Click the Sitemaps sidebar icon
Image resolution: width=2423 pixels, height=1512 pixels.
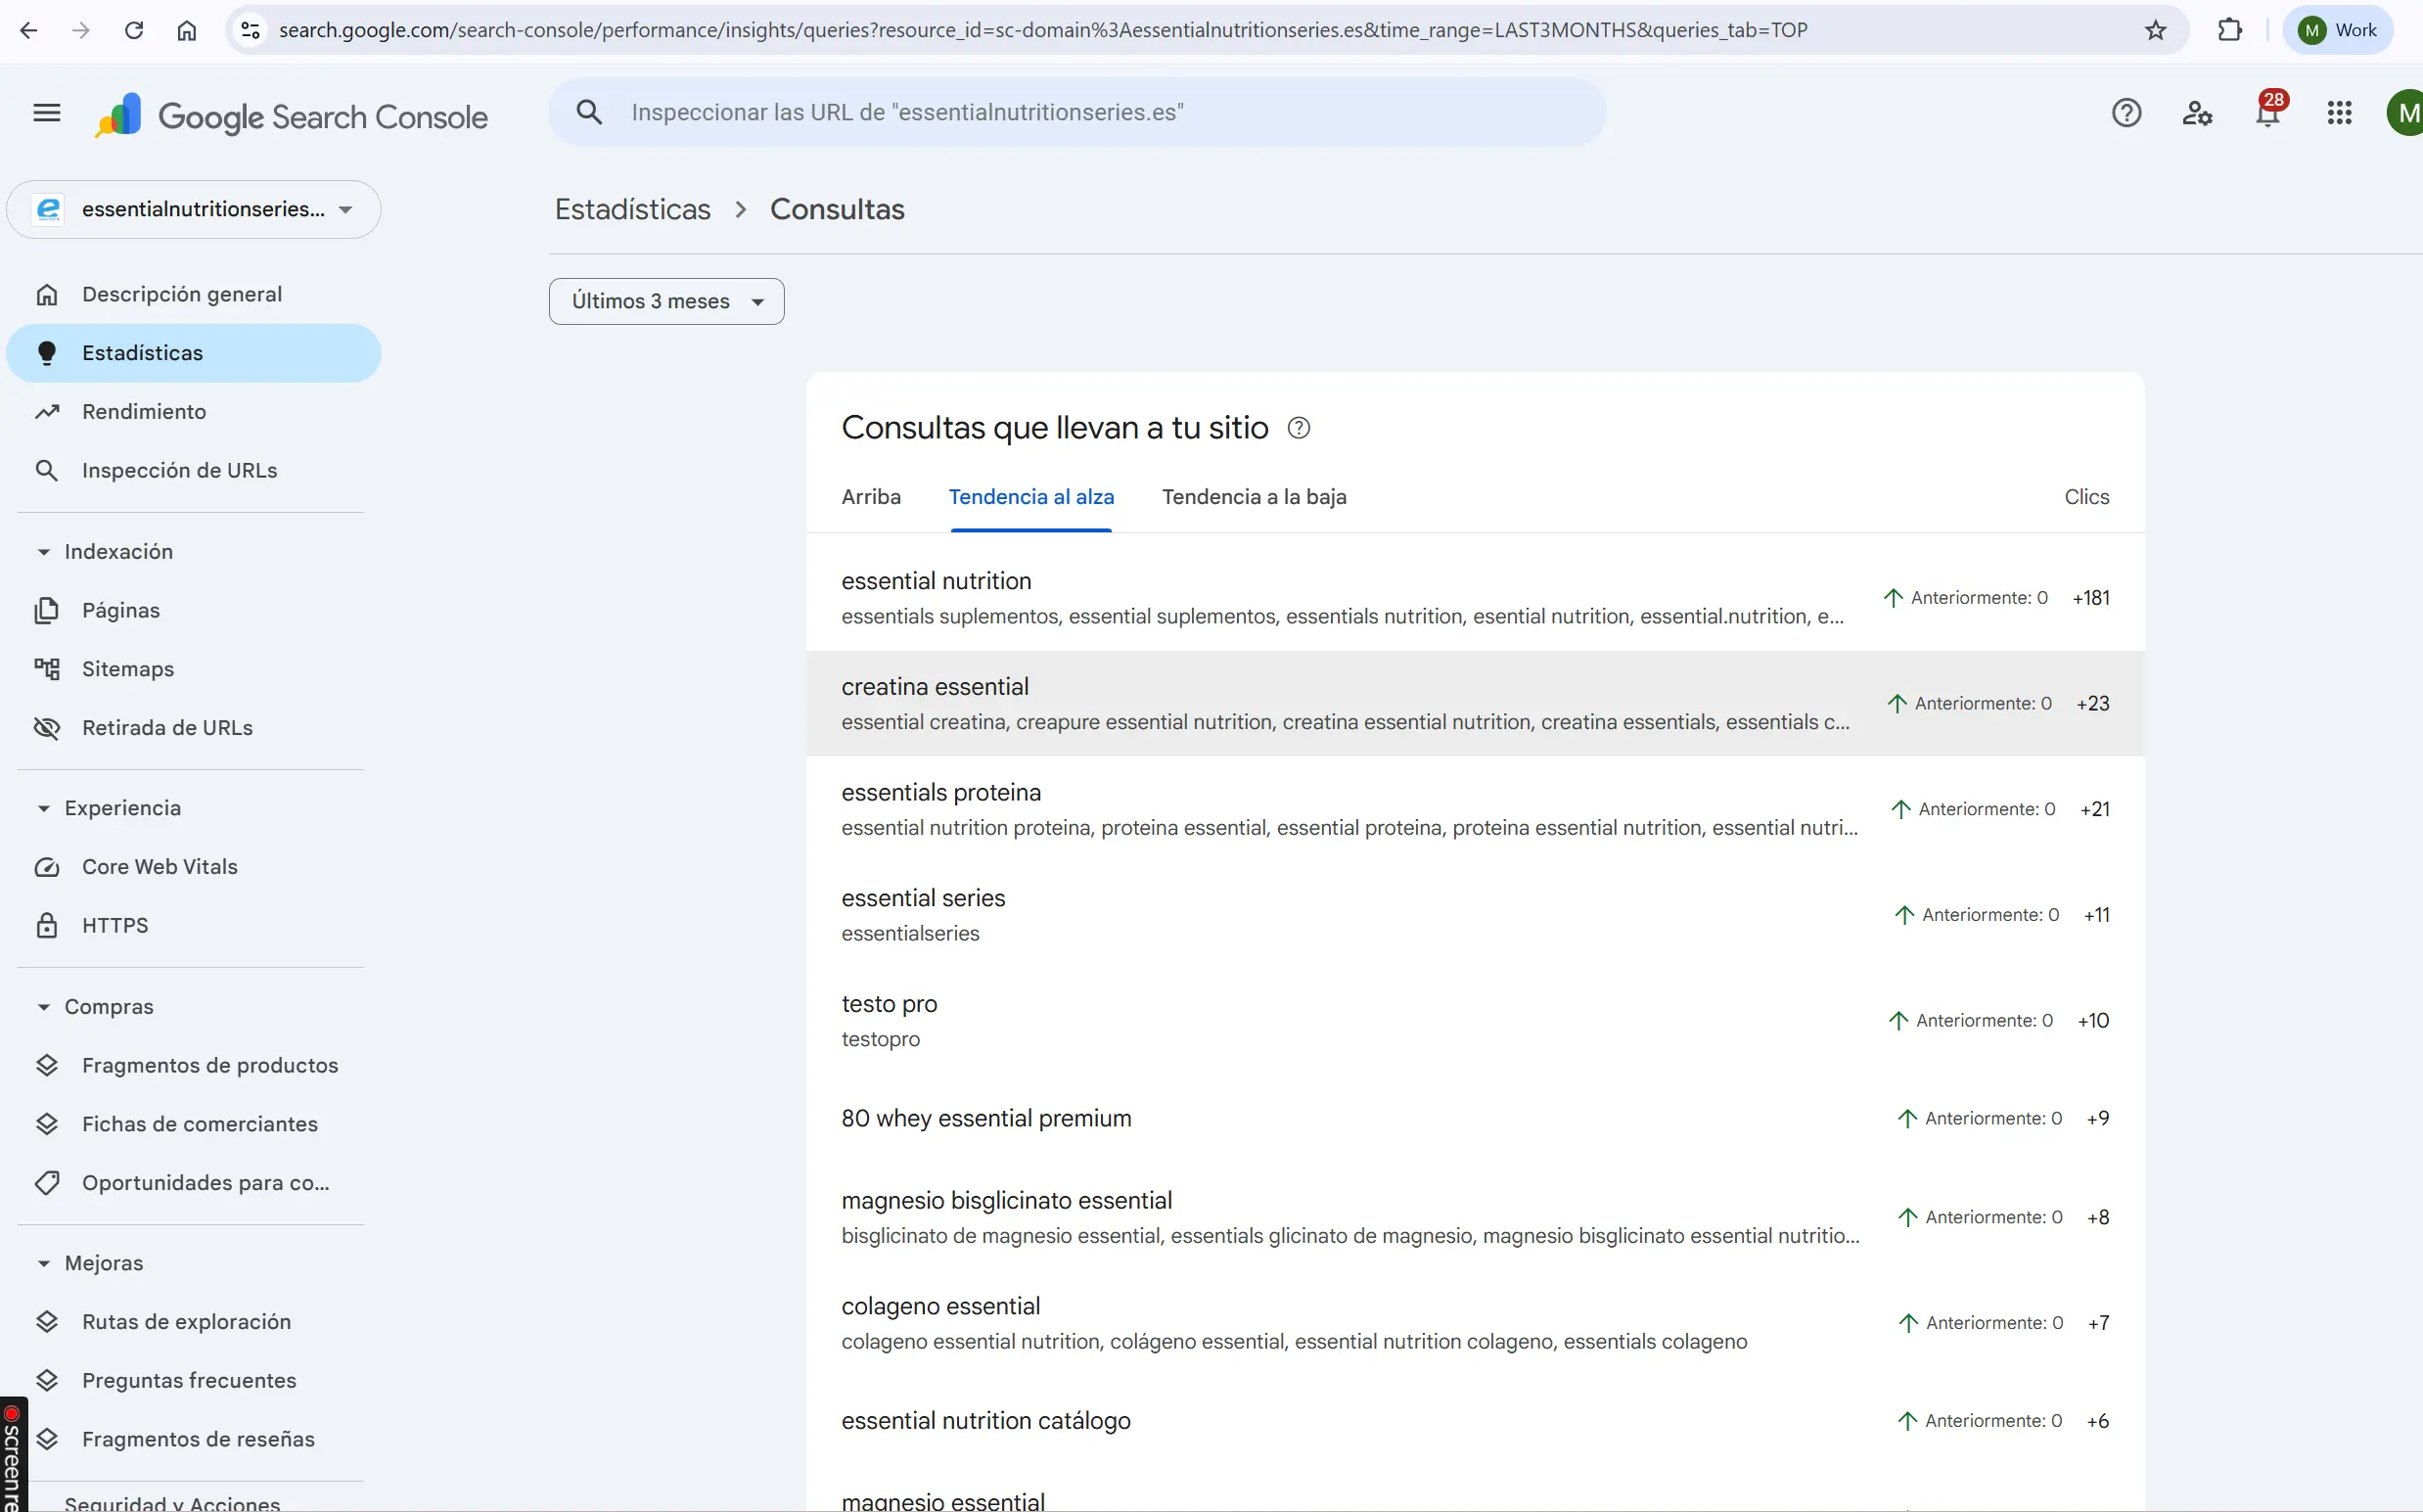(x=47, y=669)
